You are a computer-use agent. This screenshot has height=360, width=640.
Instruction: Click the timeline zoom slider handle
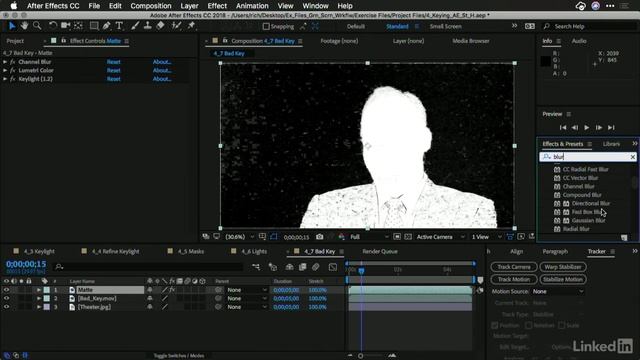click(360, 356)
